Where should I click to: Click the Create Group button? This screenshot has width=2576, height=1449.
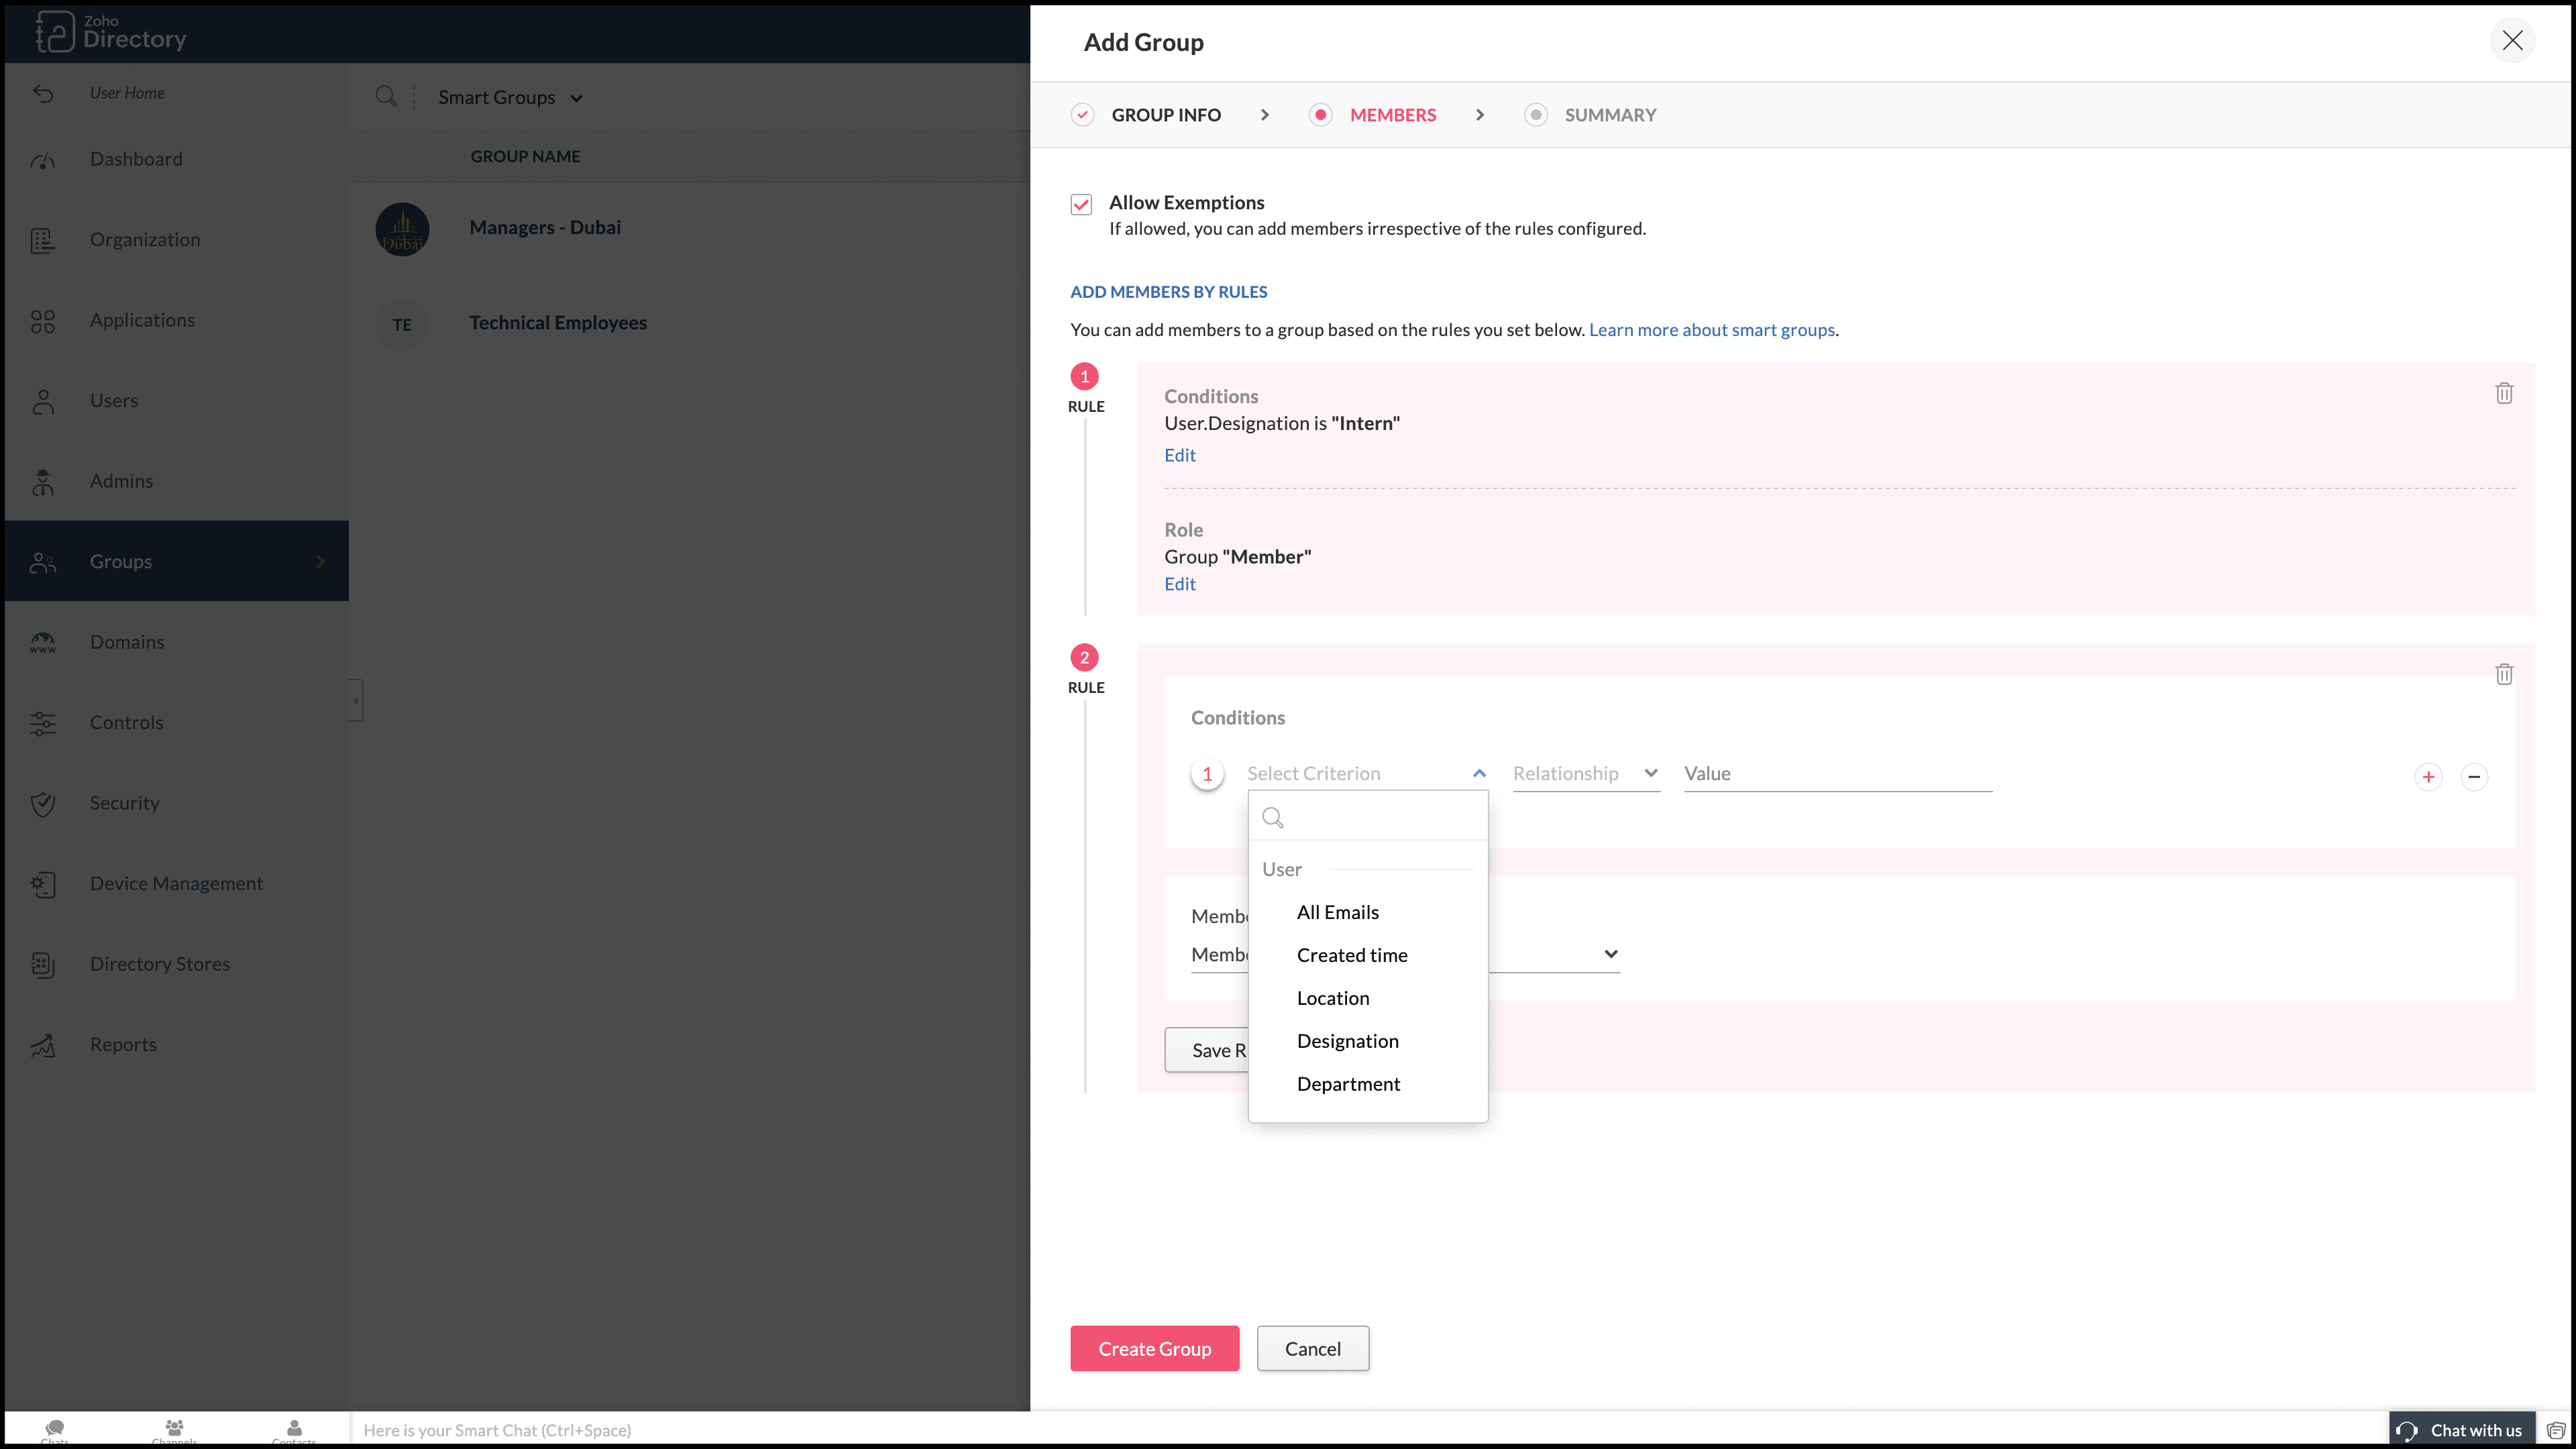tap(1154, 1349)
